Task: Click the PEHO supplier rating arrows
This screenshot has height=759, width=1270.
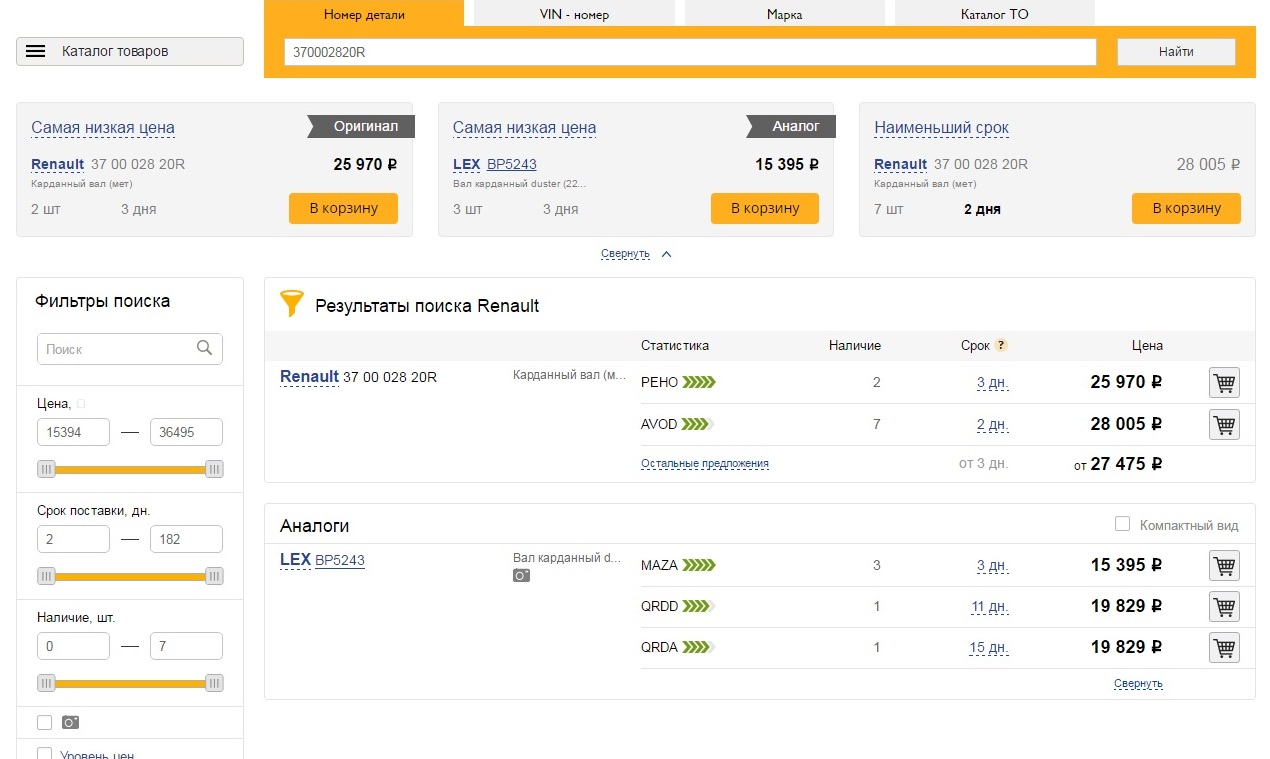Action: pyautogui.click(x=699, y=382)
